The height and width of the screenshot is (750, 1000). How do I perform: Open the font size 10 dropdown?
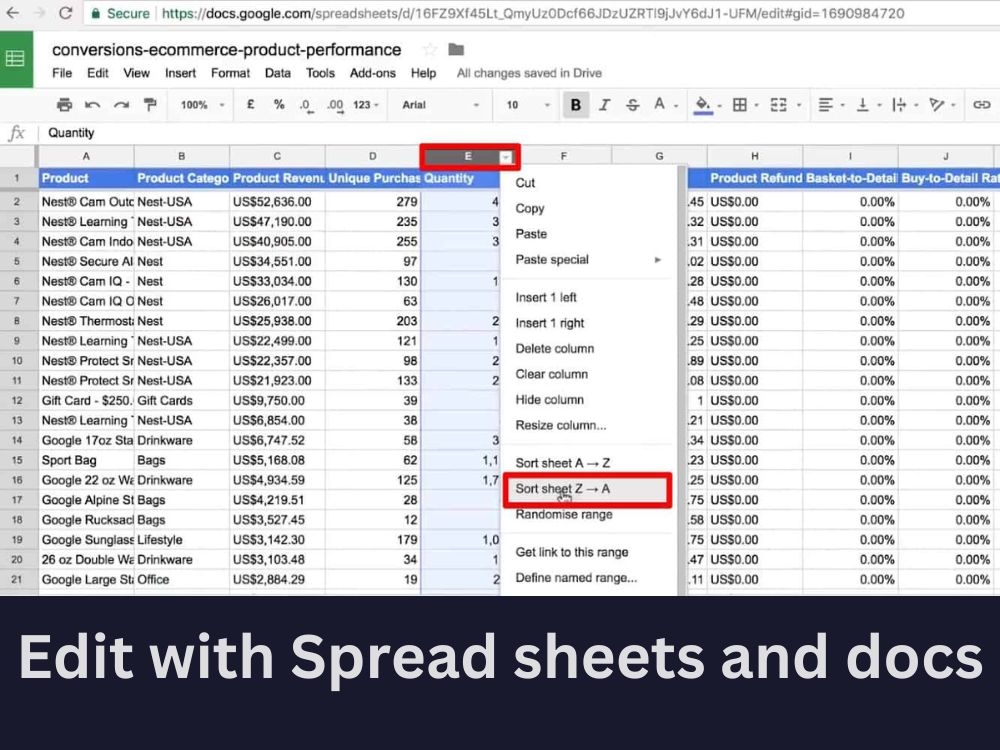click(x=527, y=105)
